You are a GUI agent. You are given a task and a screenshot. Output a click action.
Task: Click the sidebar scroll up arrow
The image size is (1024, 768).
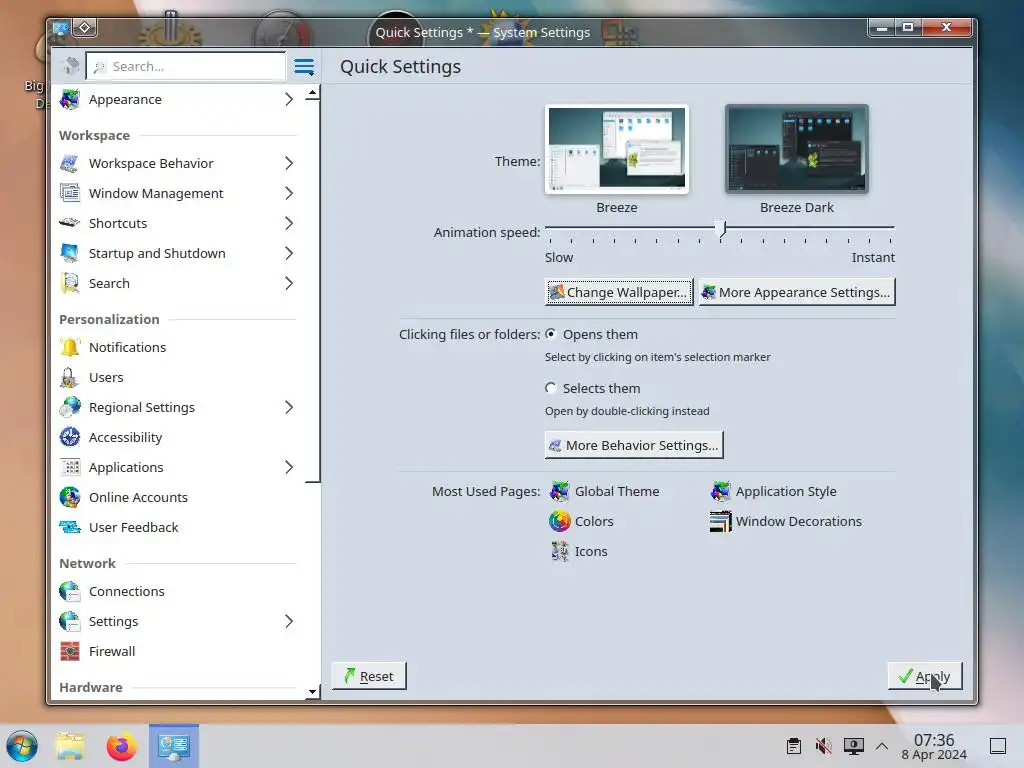[x=312, y=93]
